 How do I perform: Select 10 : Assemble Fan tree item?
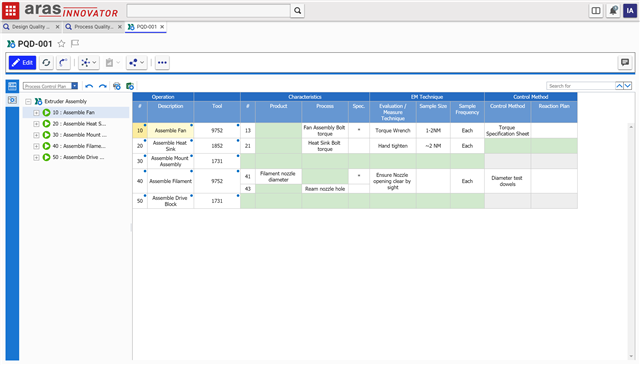(x=73, y=112)
